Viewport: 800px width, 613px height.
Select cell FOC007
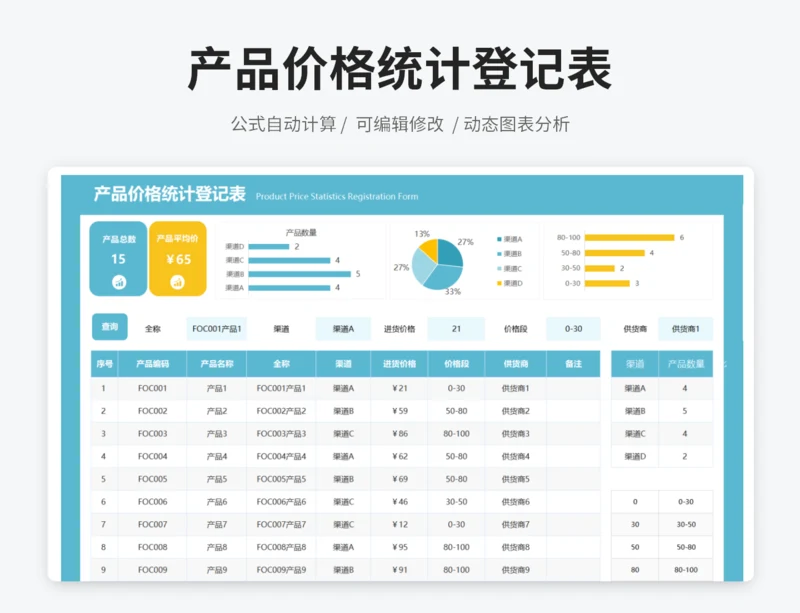pos(152,525)
